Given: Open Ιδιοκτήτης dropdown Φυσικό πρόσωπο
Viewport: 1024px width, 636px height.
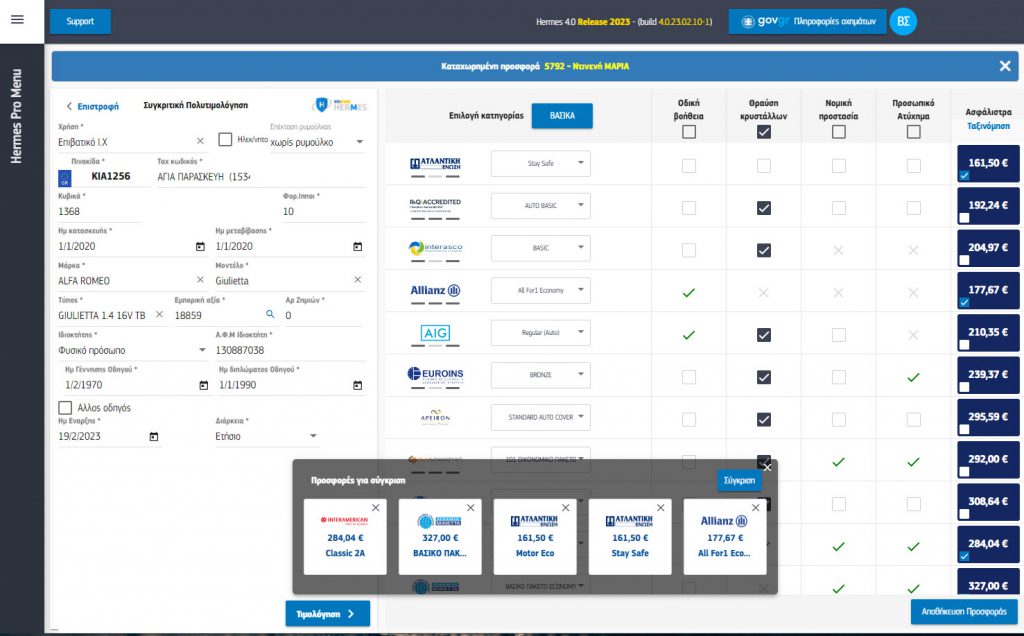Looking at the screenshot, I should pyautogui.click(x=133, y=350).
